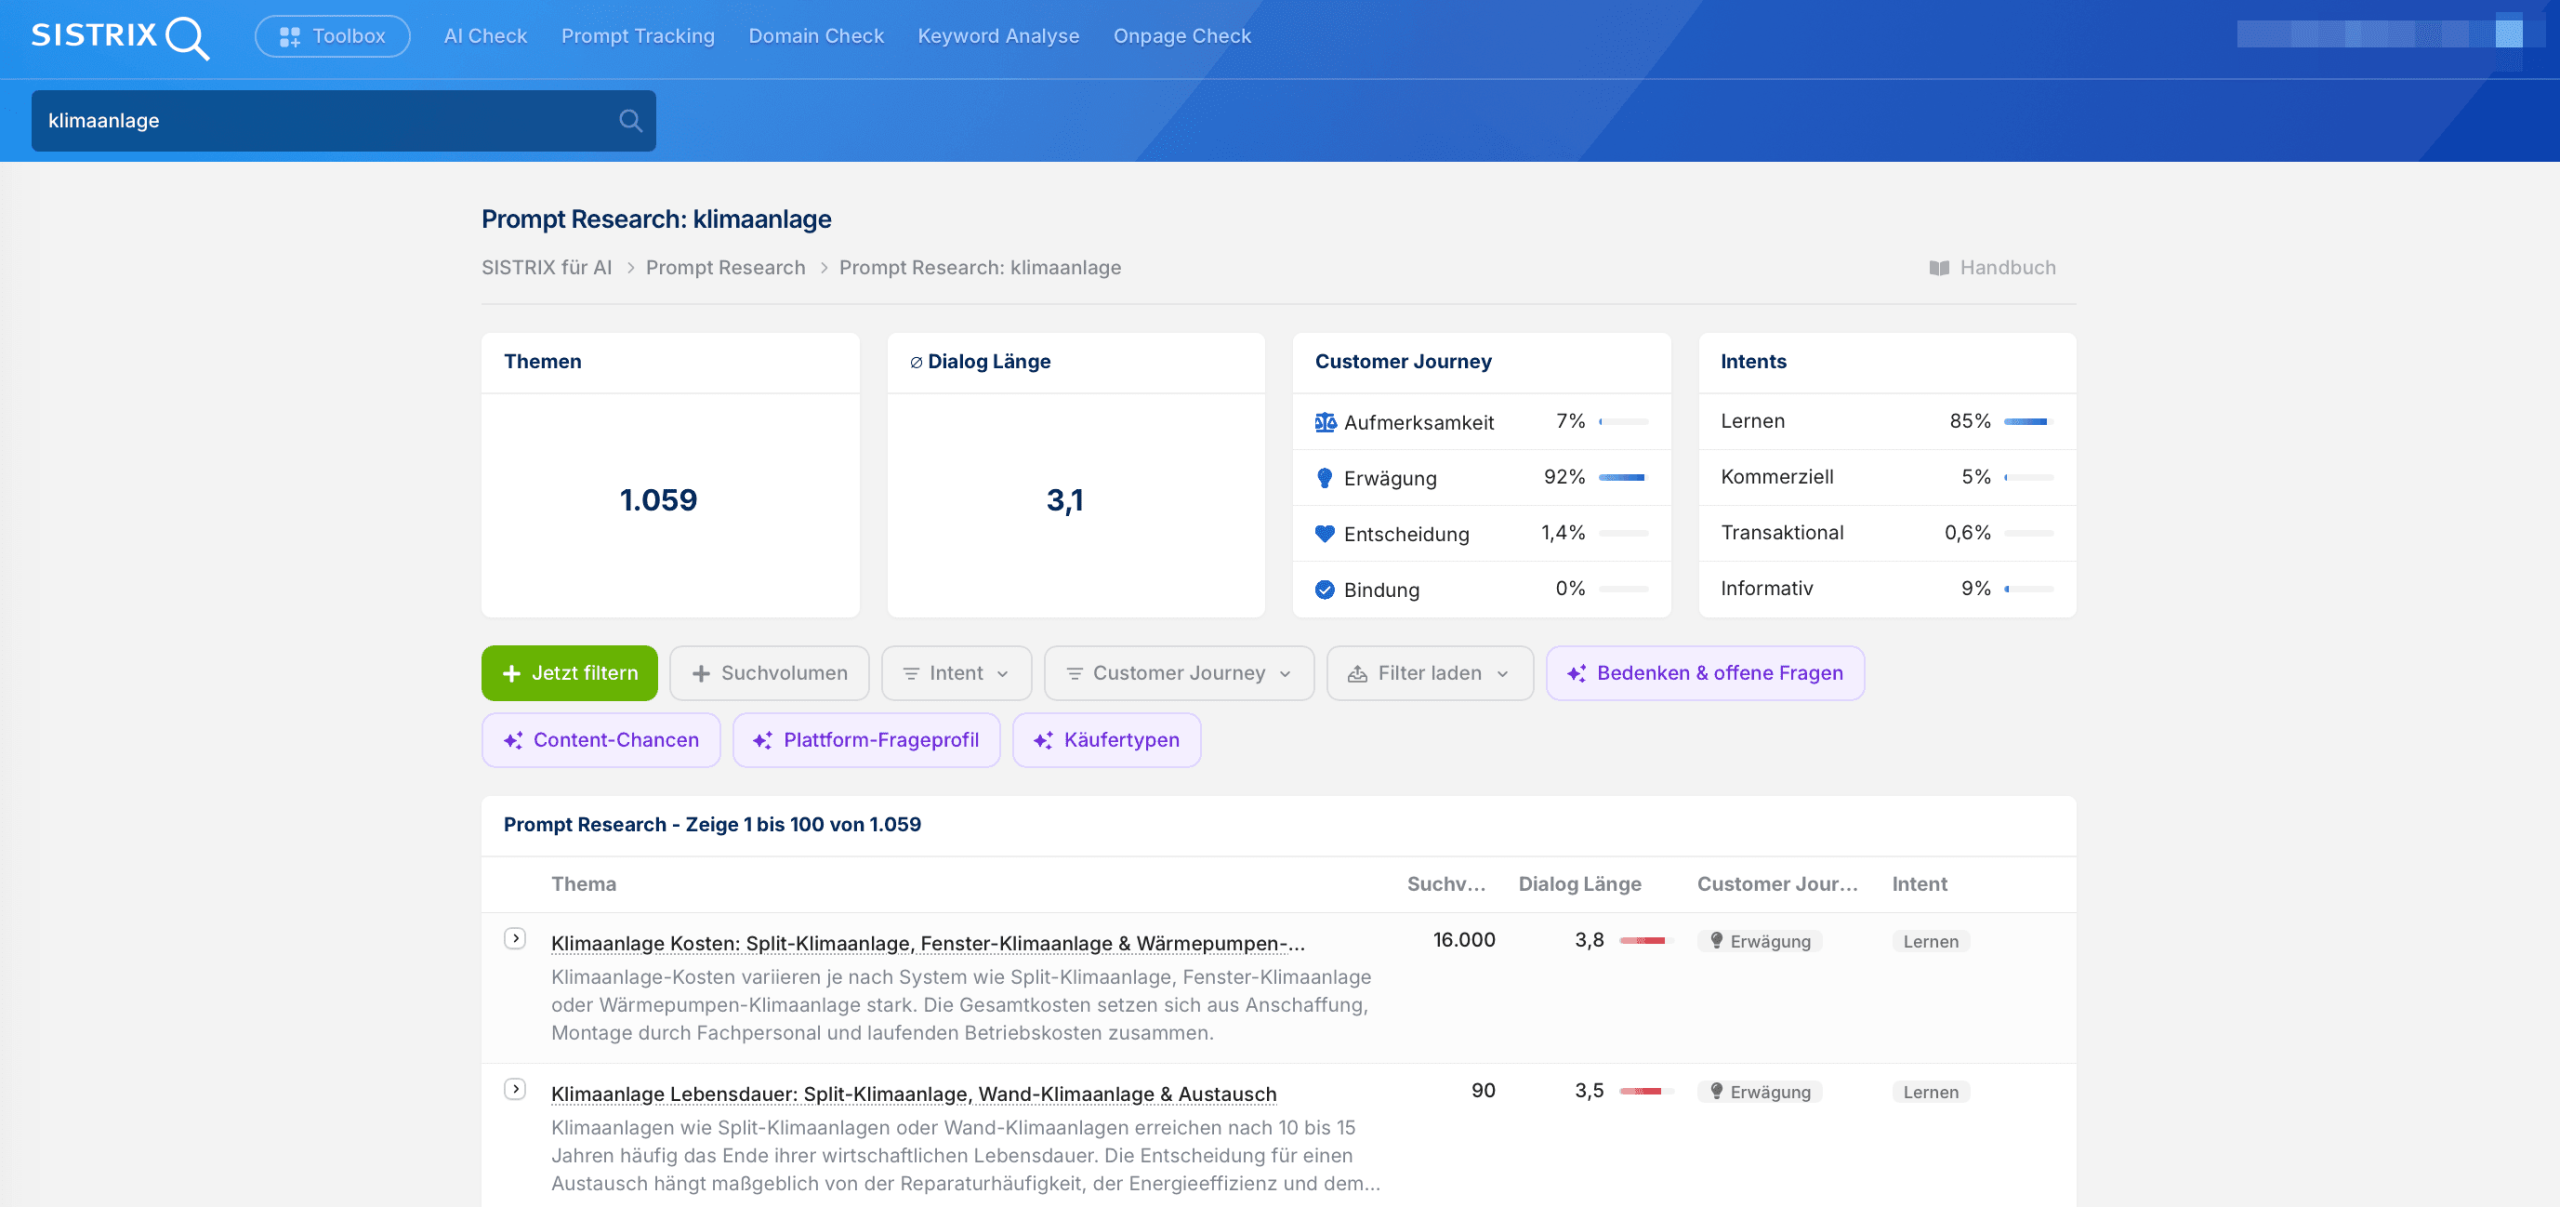Expand the Klimaanlage Kosten row
This screenshot has height=1207, width=2560.
coord(515,938)
